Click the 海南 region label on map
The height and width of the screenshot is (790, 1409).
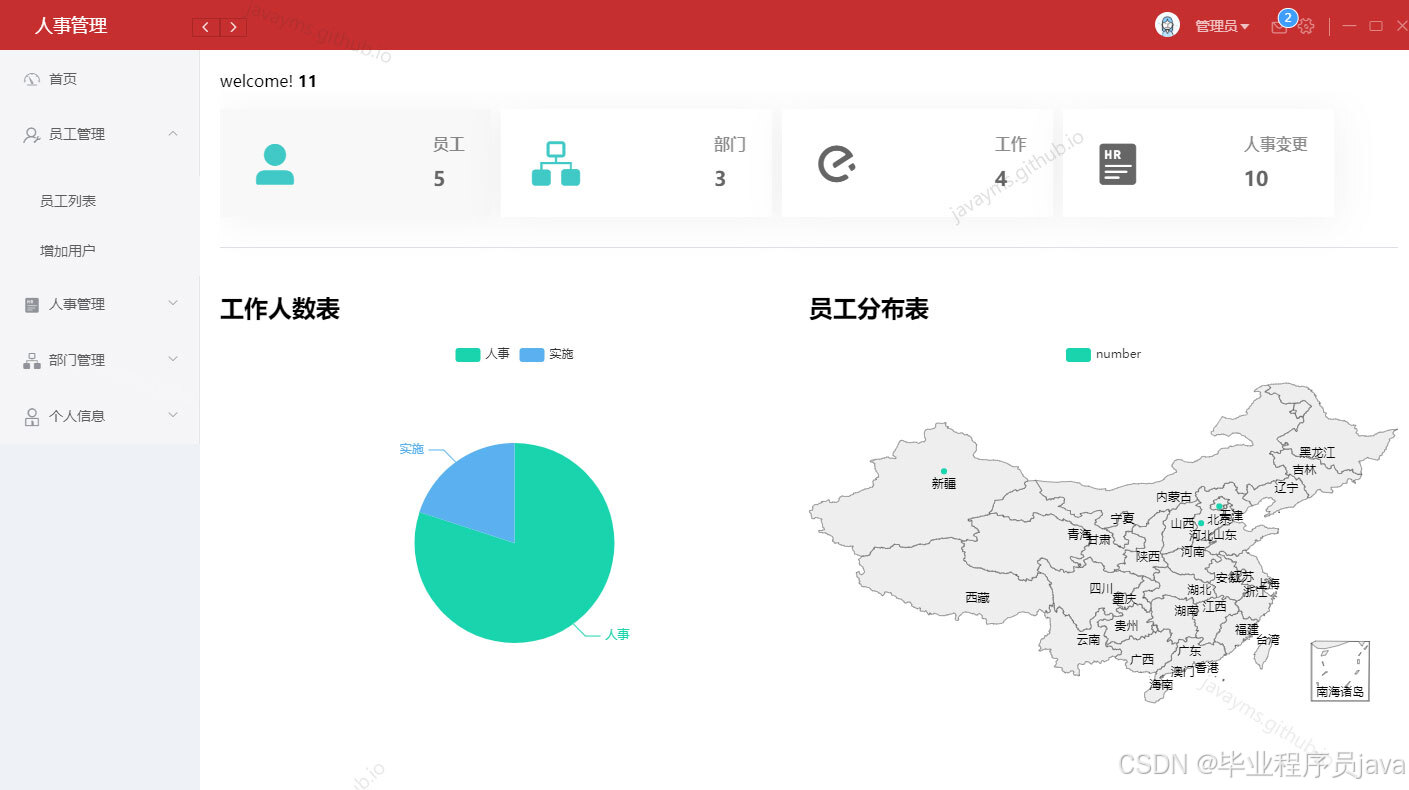[x=1161, y=685]
